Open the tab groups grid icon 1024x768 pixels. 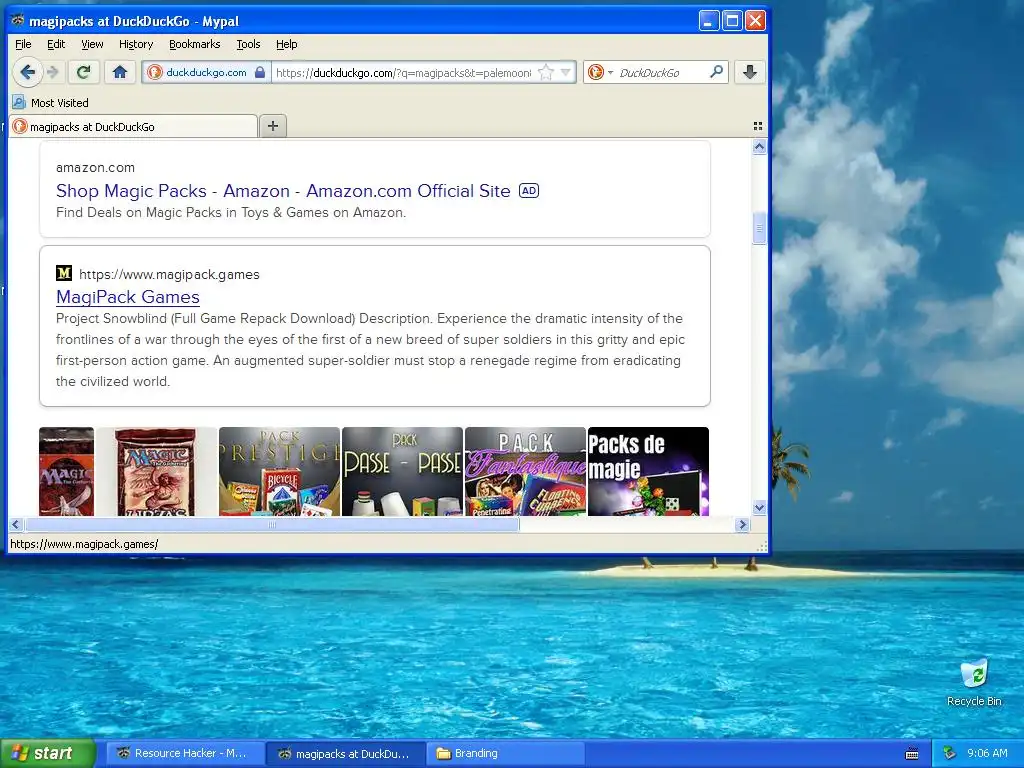click(x=758, y=126)
